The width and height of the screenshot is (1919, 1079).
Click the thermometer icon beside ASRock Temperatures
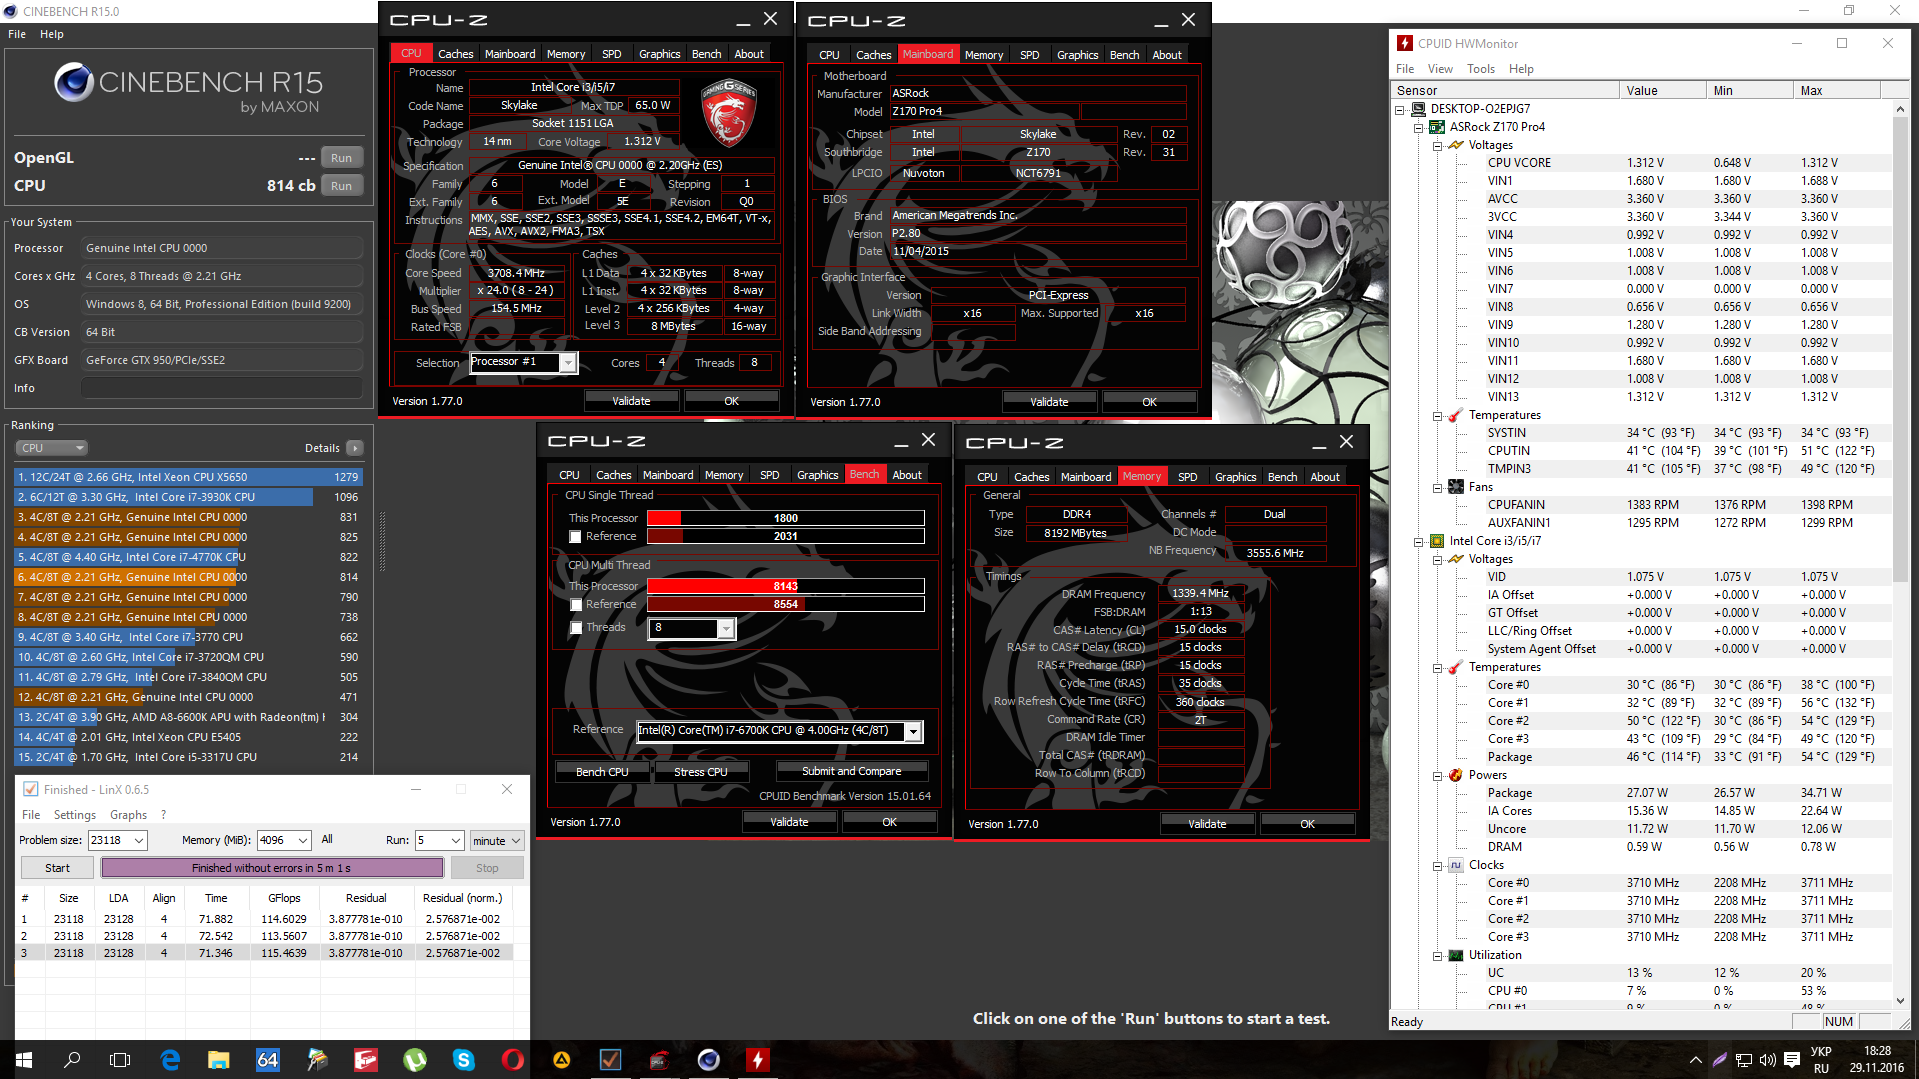[1456, 415]
